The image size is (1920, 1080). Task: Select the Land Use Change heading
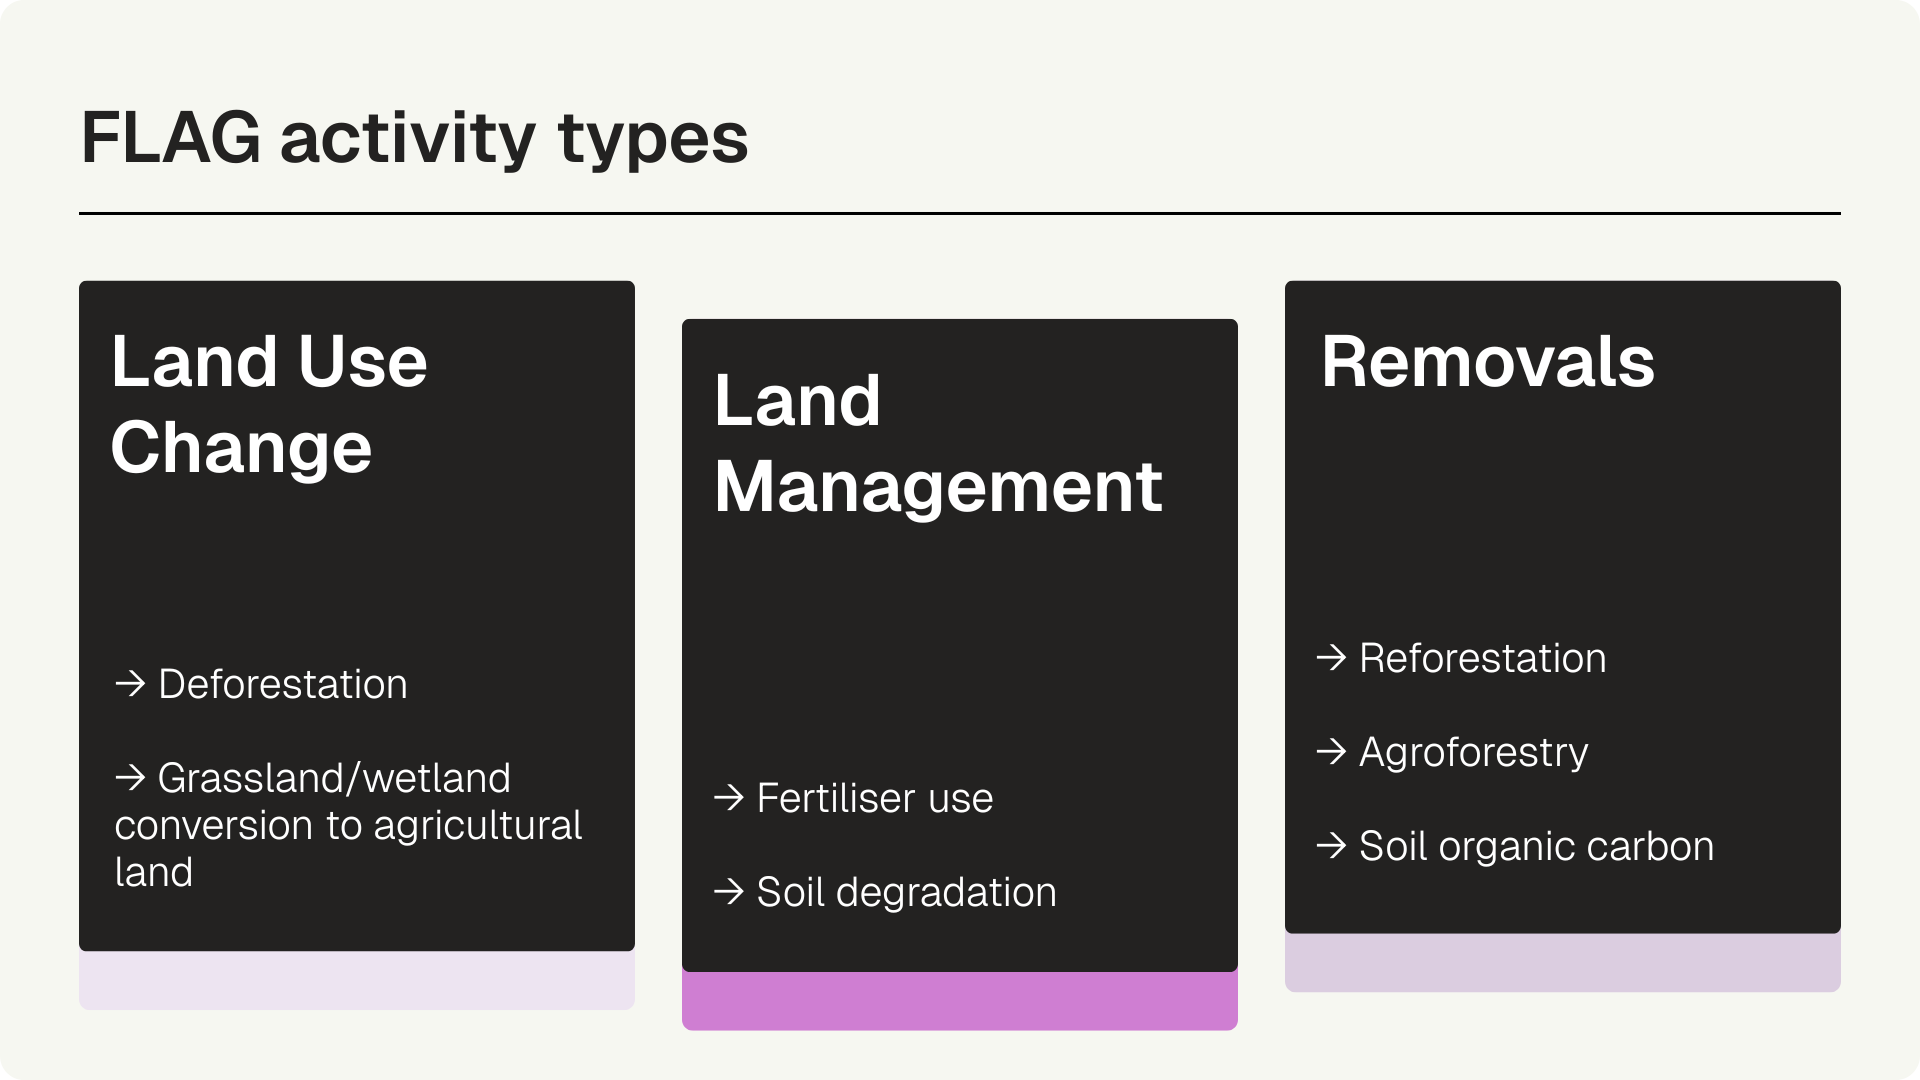269,404
